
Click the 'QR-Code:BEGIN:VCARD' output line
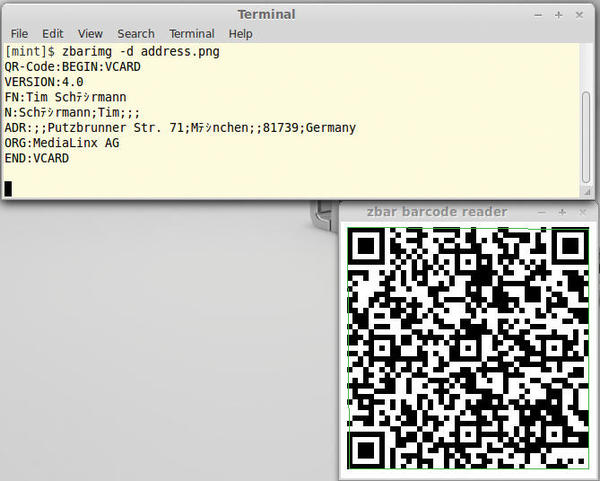[73, 67]
